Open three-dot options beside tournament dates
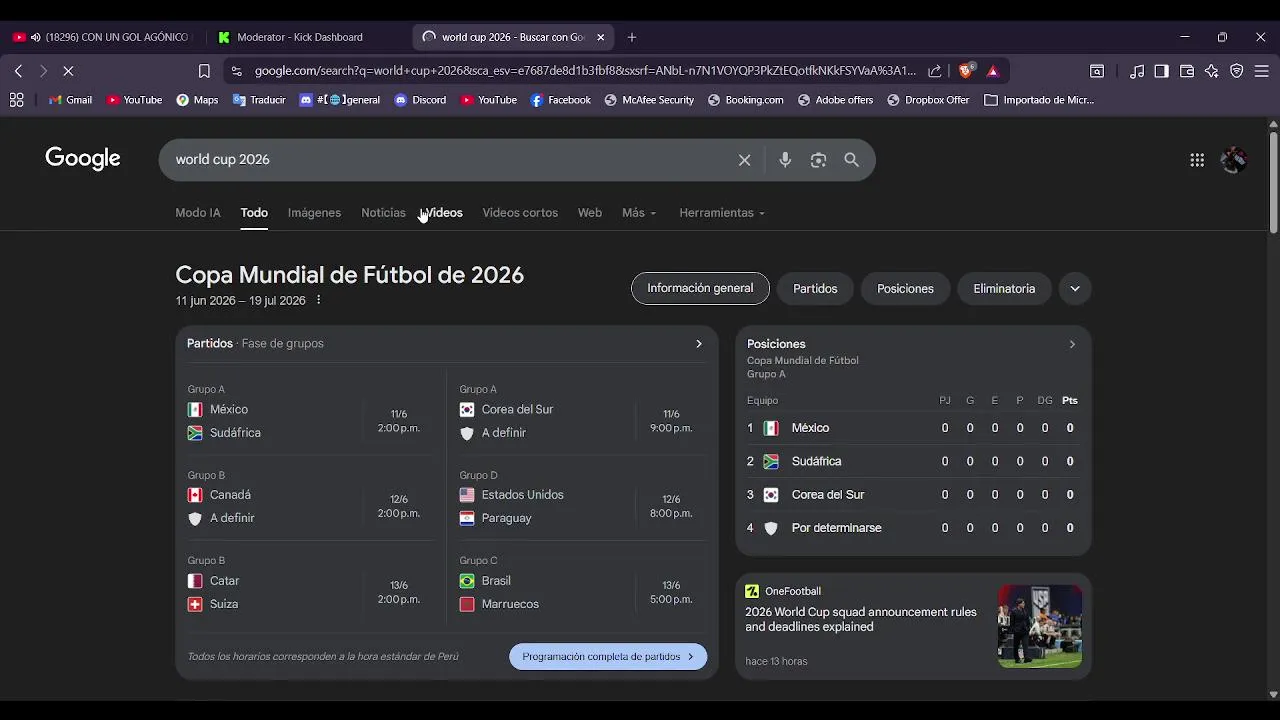This screenshot has width=1280, height=720. coord(319,300)
